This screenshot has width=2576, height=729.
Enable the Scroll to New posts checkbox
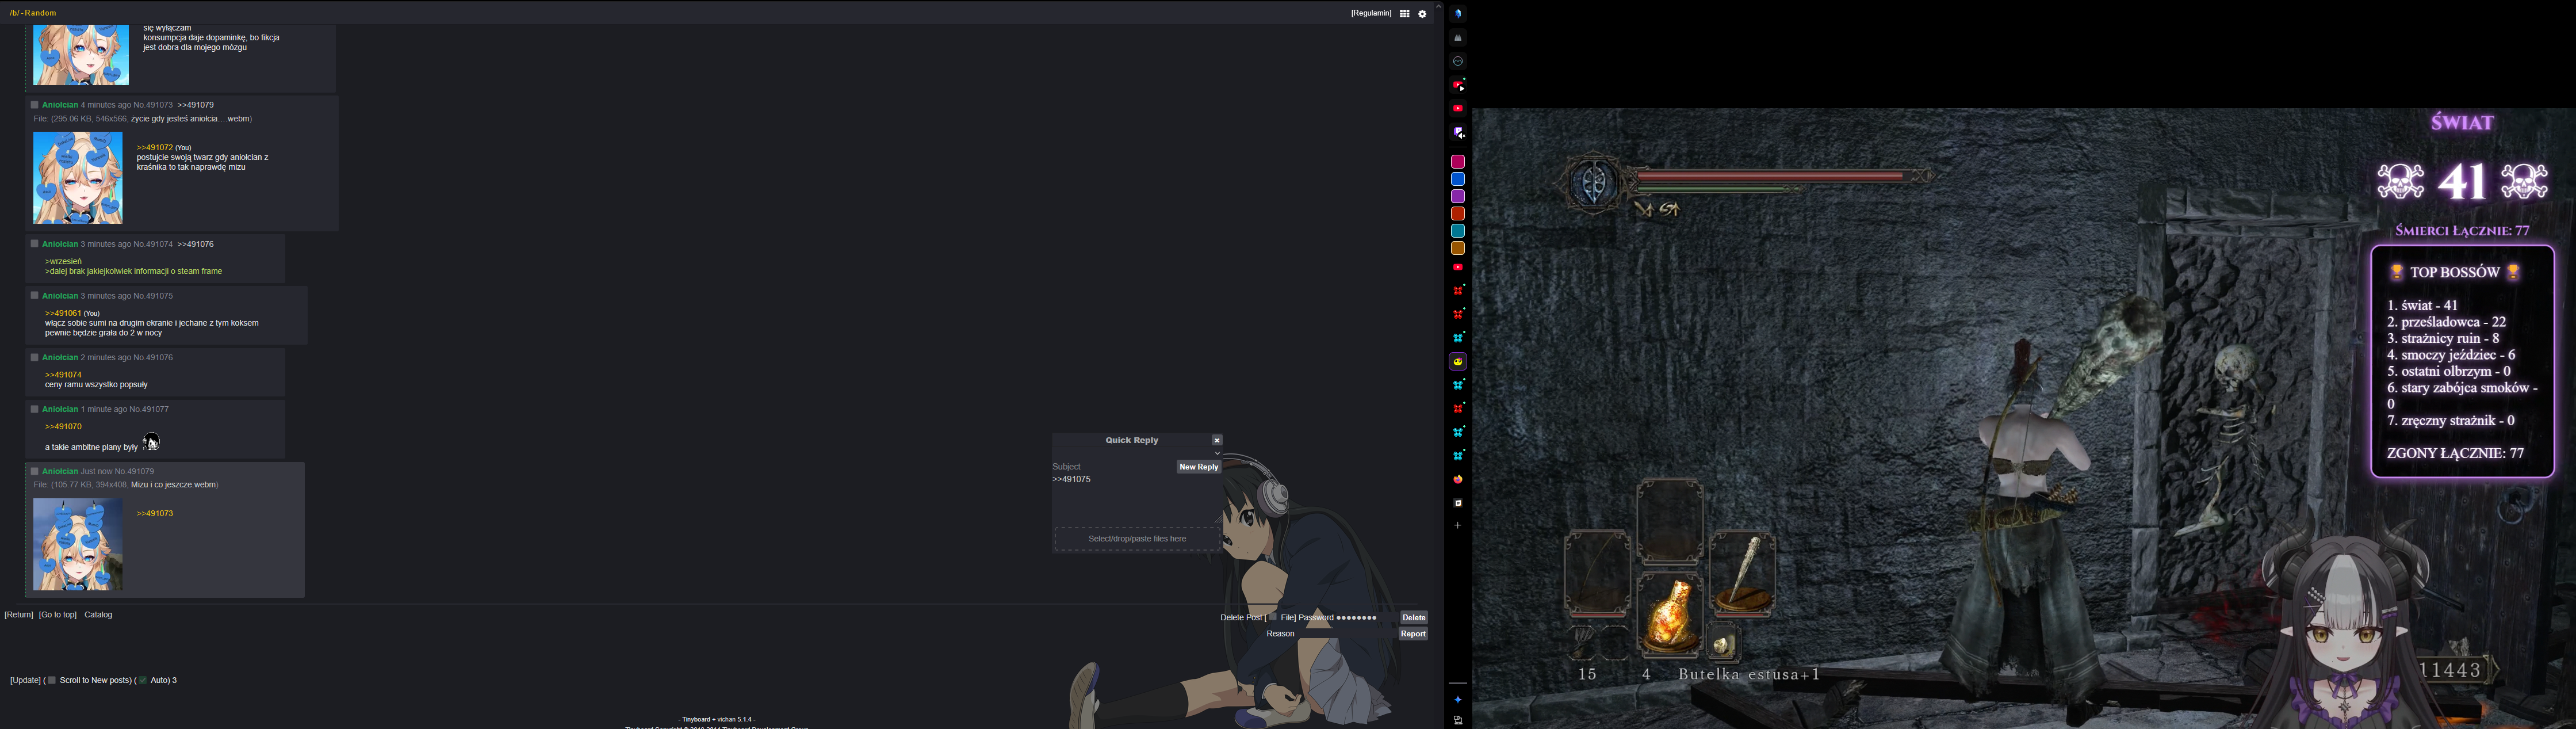51,681
